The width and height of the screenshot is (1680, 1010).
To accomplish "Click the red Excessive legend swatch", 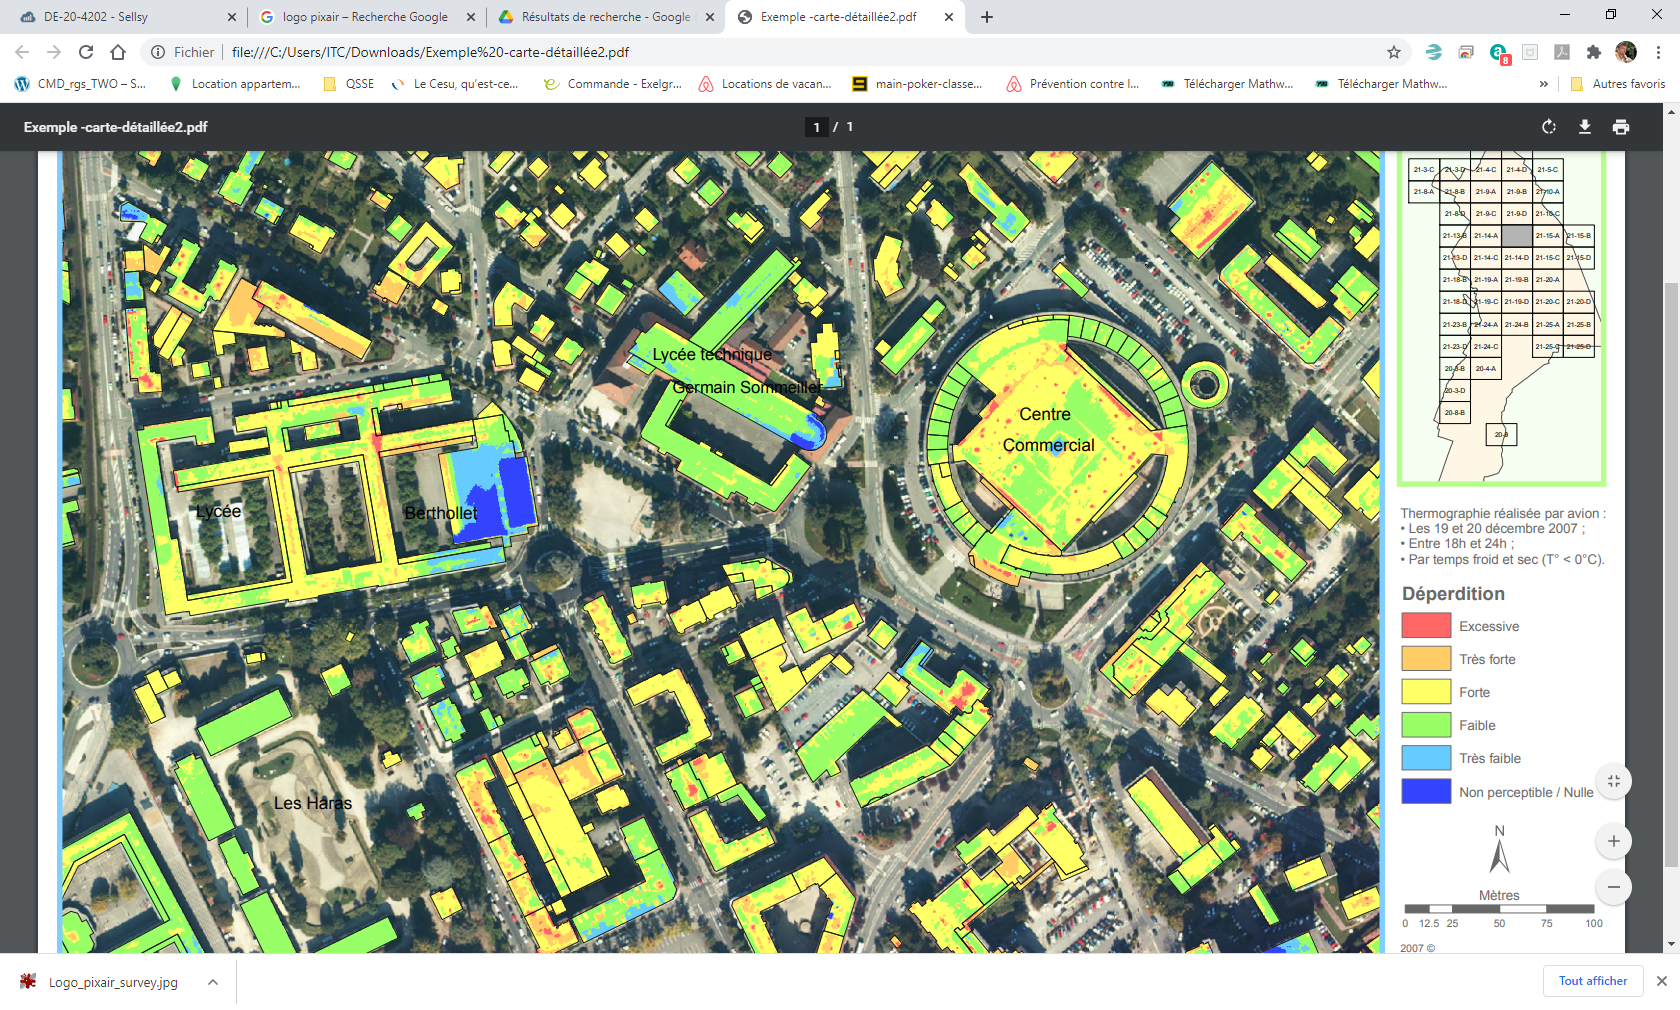I will pyautogui.click(x=1426, y=626).
